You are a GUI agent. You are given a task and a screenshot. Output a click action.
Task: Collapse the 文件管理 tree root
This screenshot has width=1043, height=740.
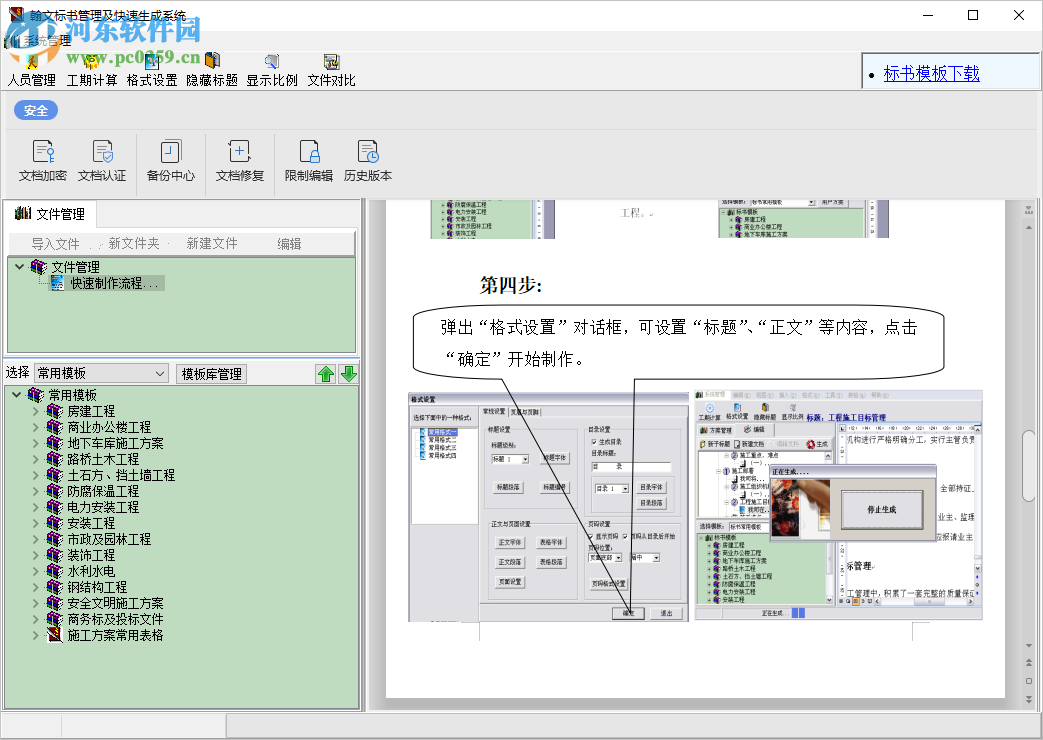coord(19,267)
